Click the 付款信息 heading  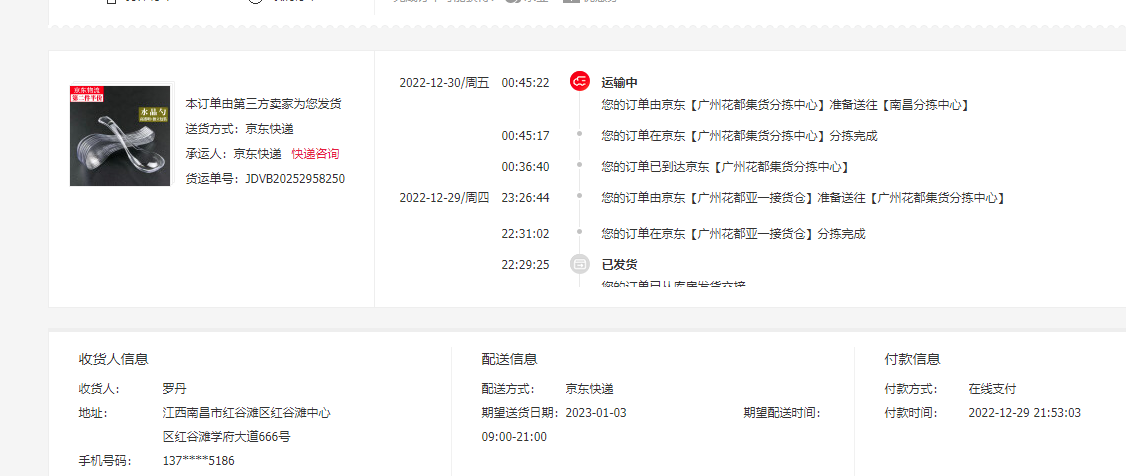coord(912,359)
